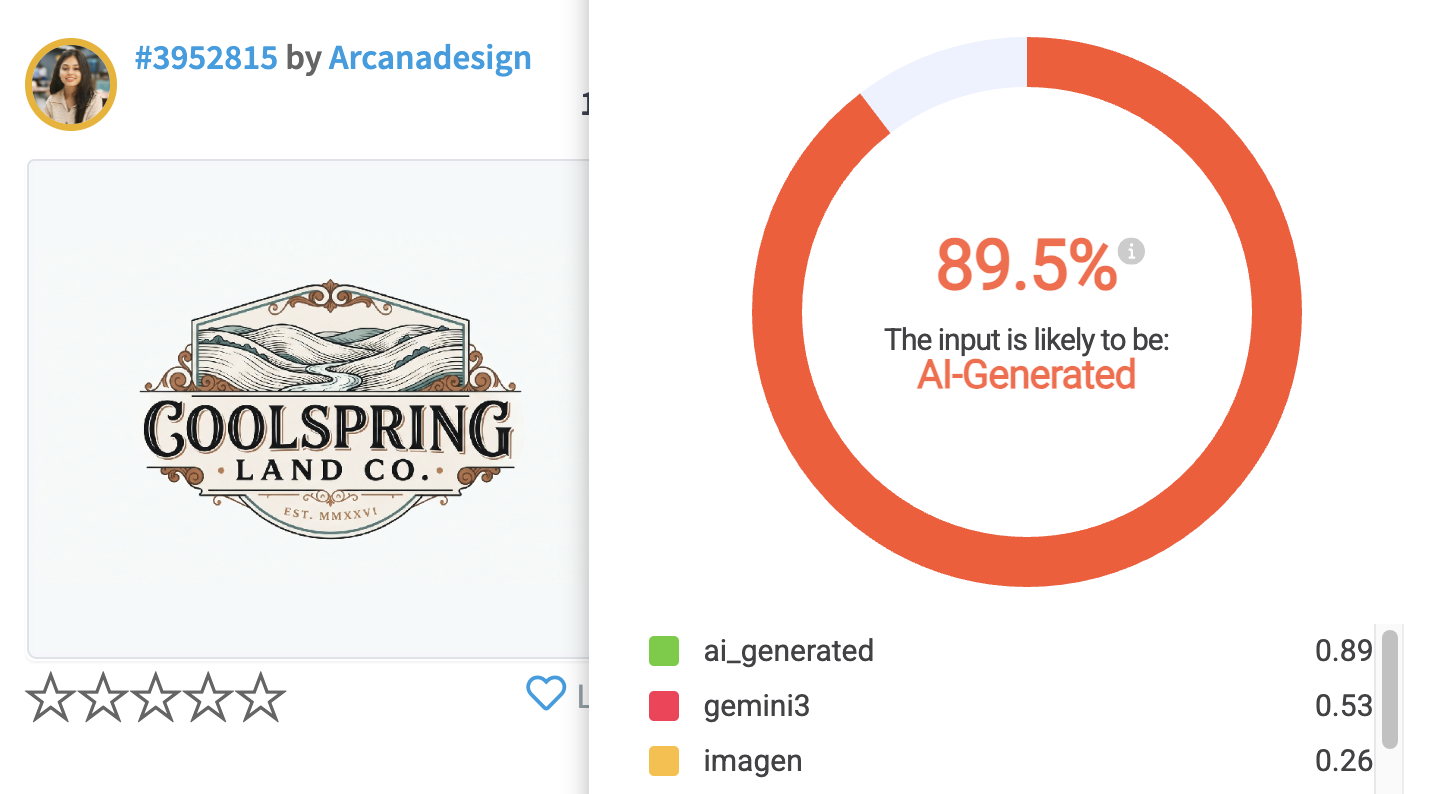Give the entry four stars

pos(208,697)
